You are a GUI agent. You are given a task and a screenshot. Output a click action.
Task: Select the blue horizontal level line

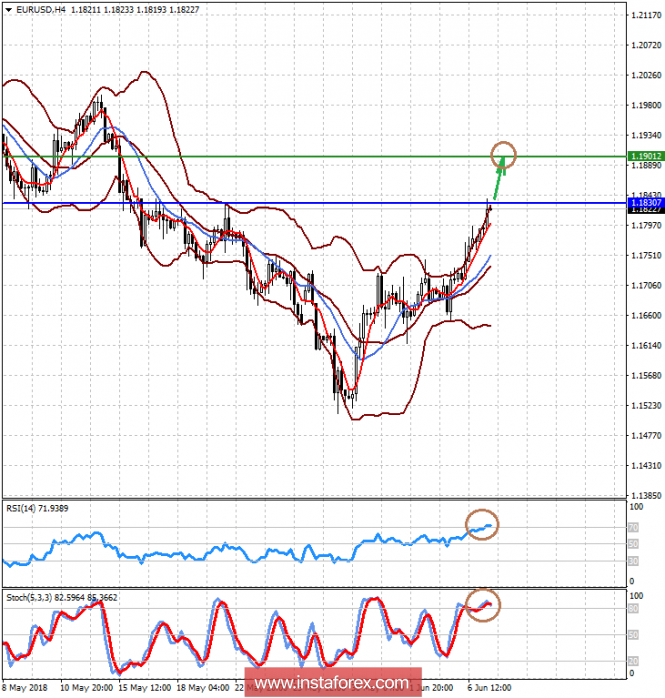click(x=300, y=203)
